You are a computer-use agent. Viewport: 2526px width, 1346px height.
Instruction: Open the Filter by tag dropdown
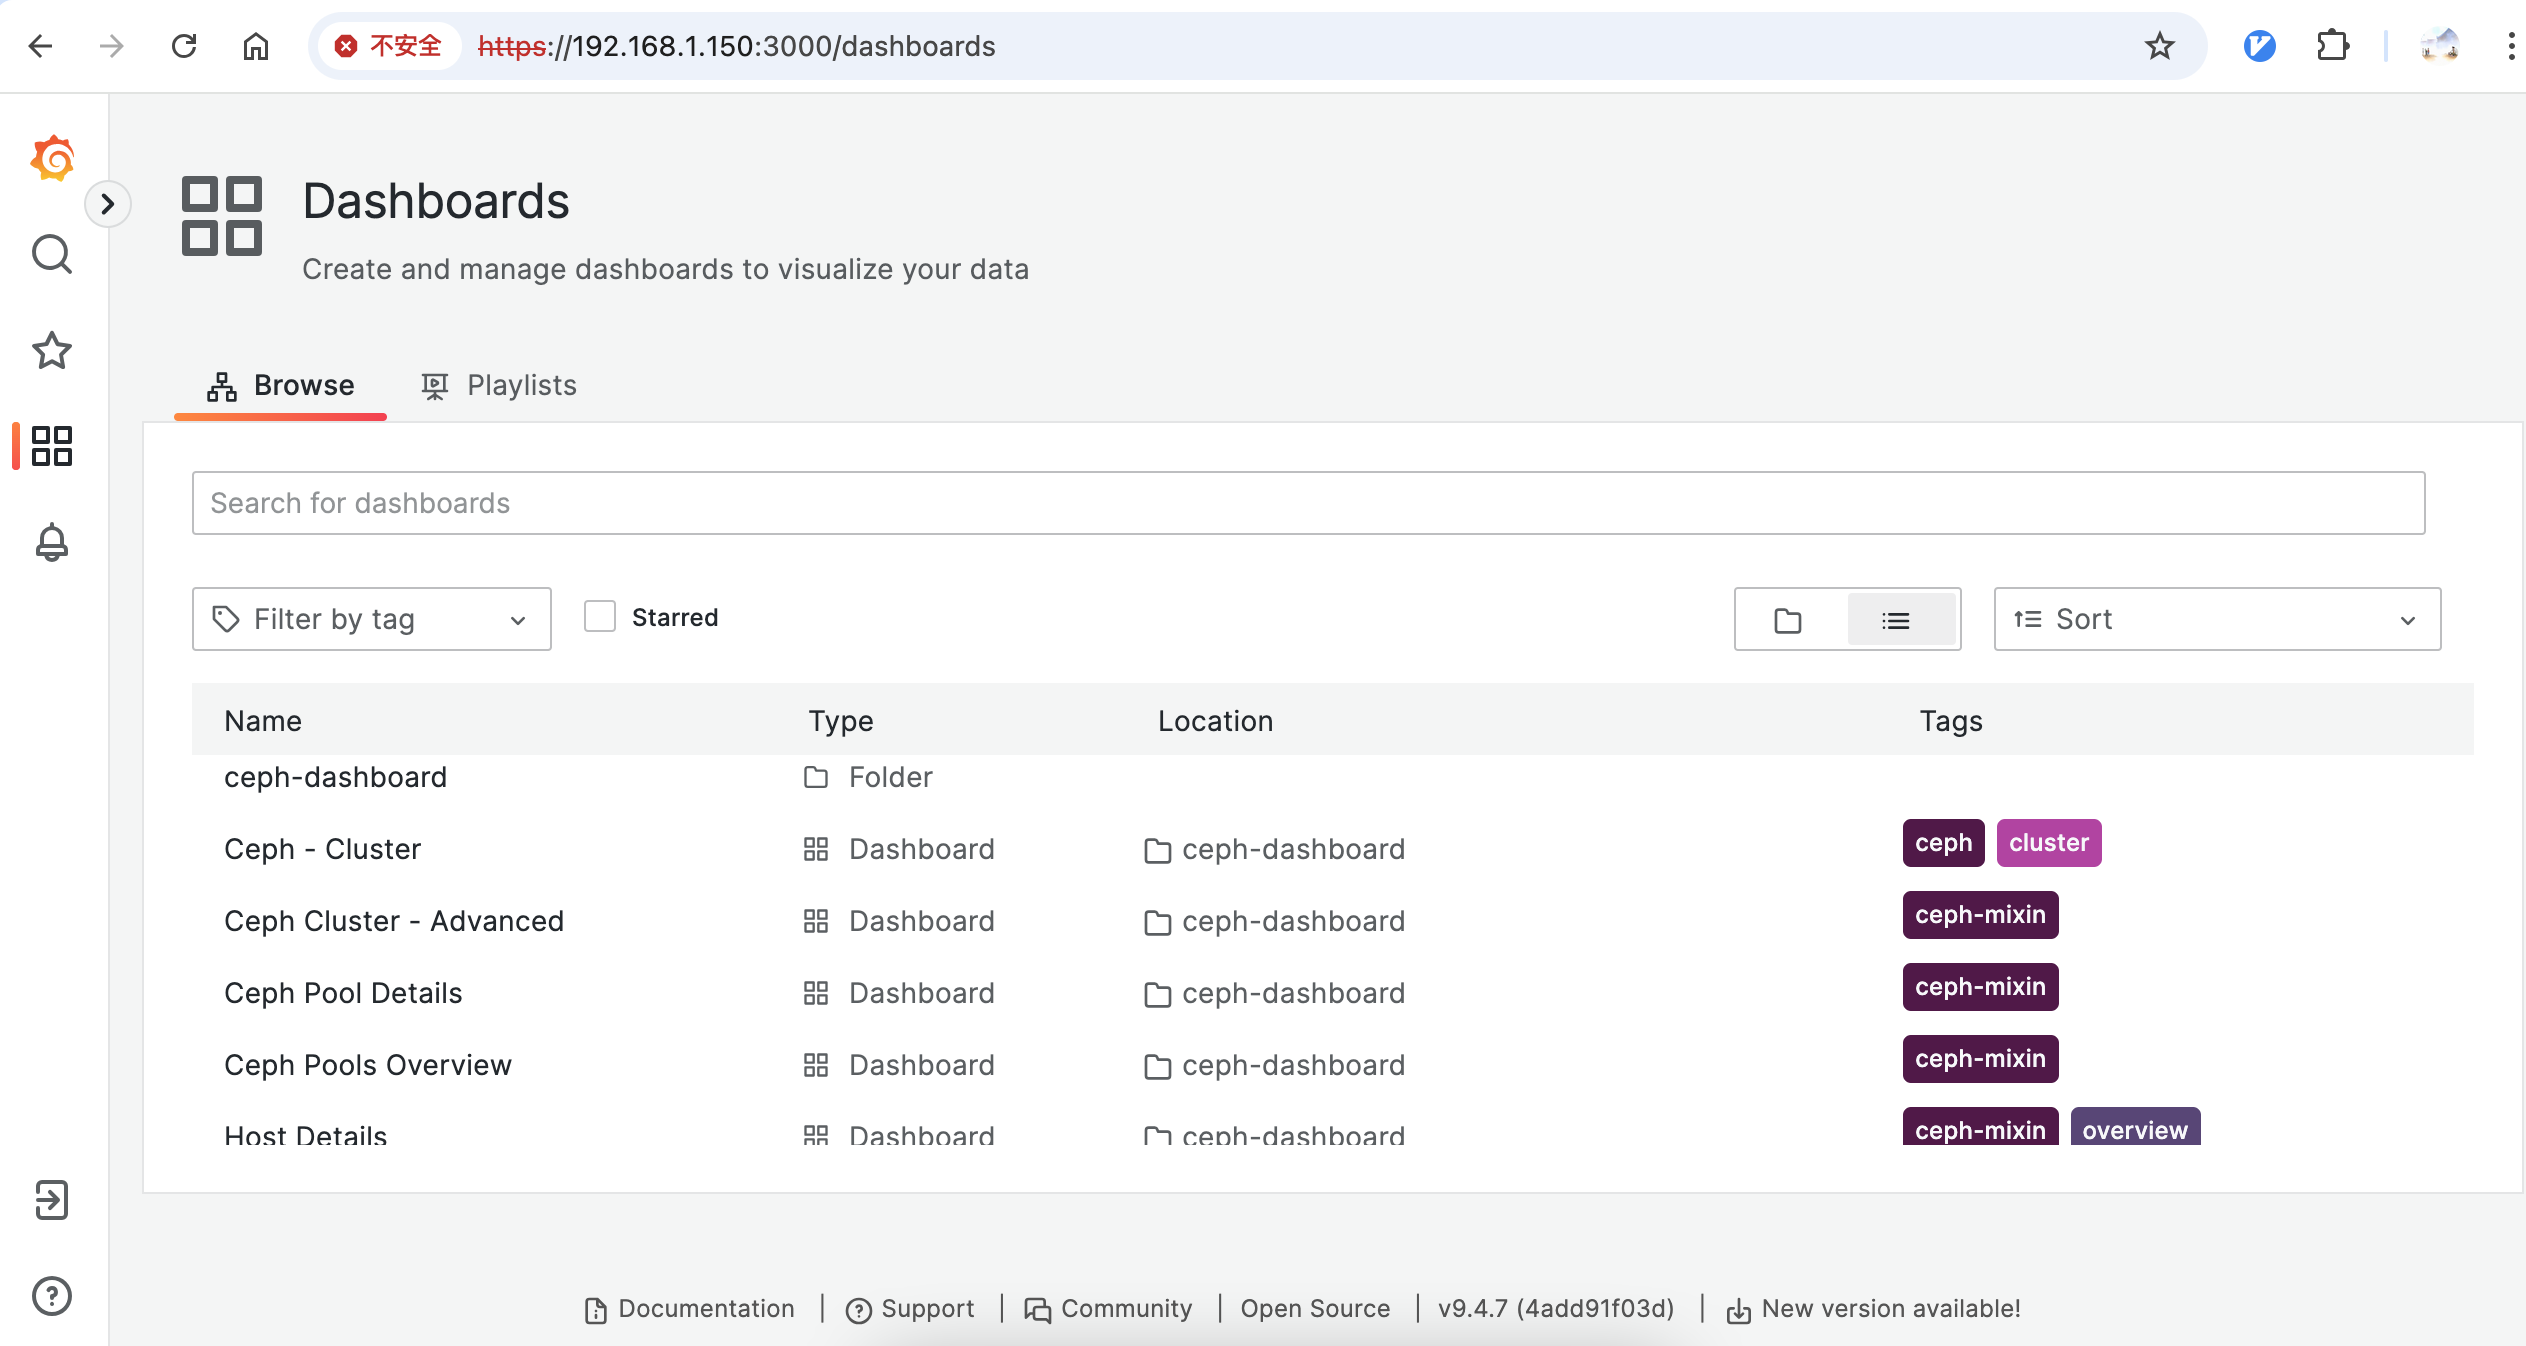[x=371, y=619]
